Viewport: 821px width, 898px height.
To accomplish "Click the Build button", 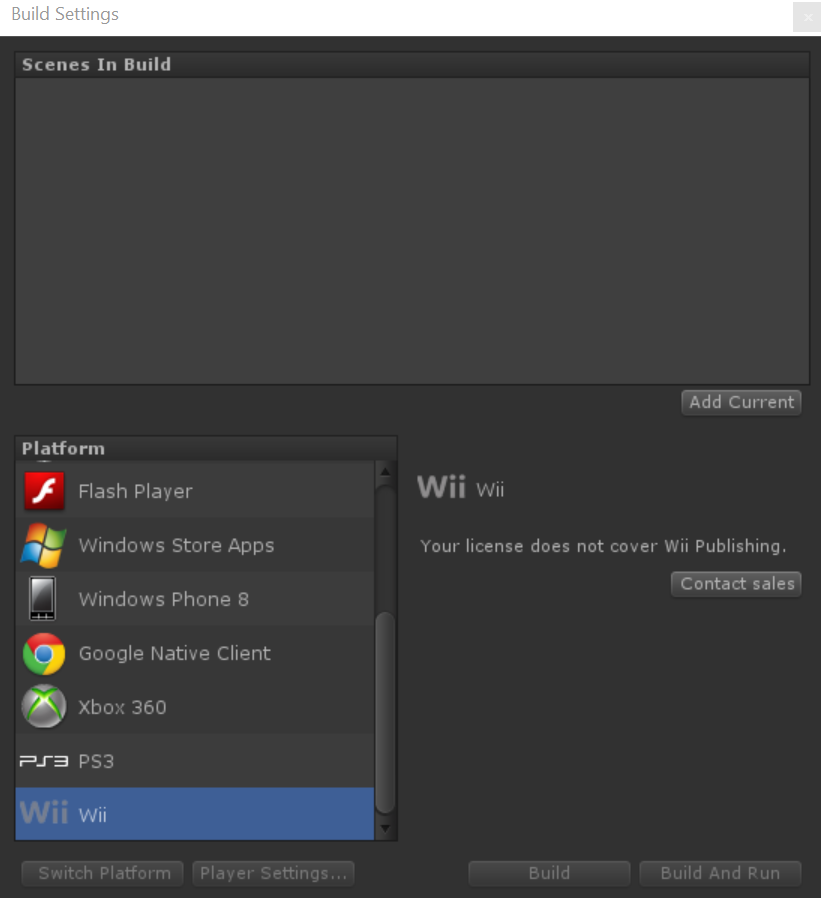I will 549,873.
